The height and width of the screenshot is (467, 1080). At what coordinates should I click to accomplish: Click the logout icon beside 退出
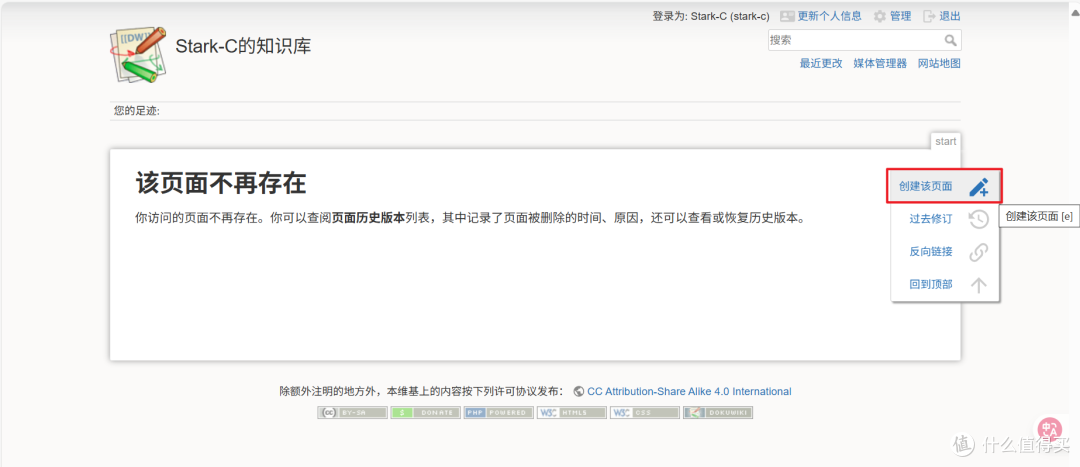[x=929, y=16]
